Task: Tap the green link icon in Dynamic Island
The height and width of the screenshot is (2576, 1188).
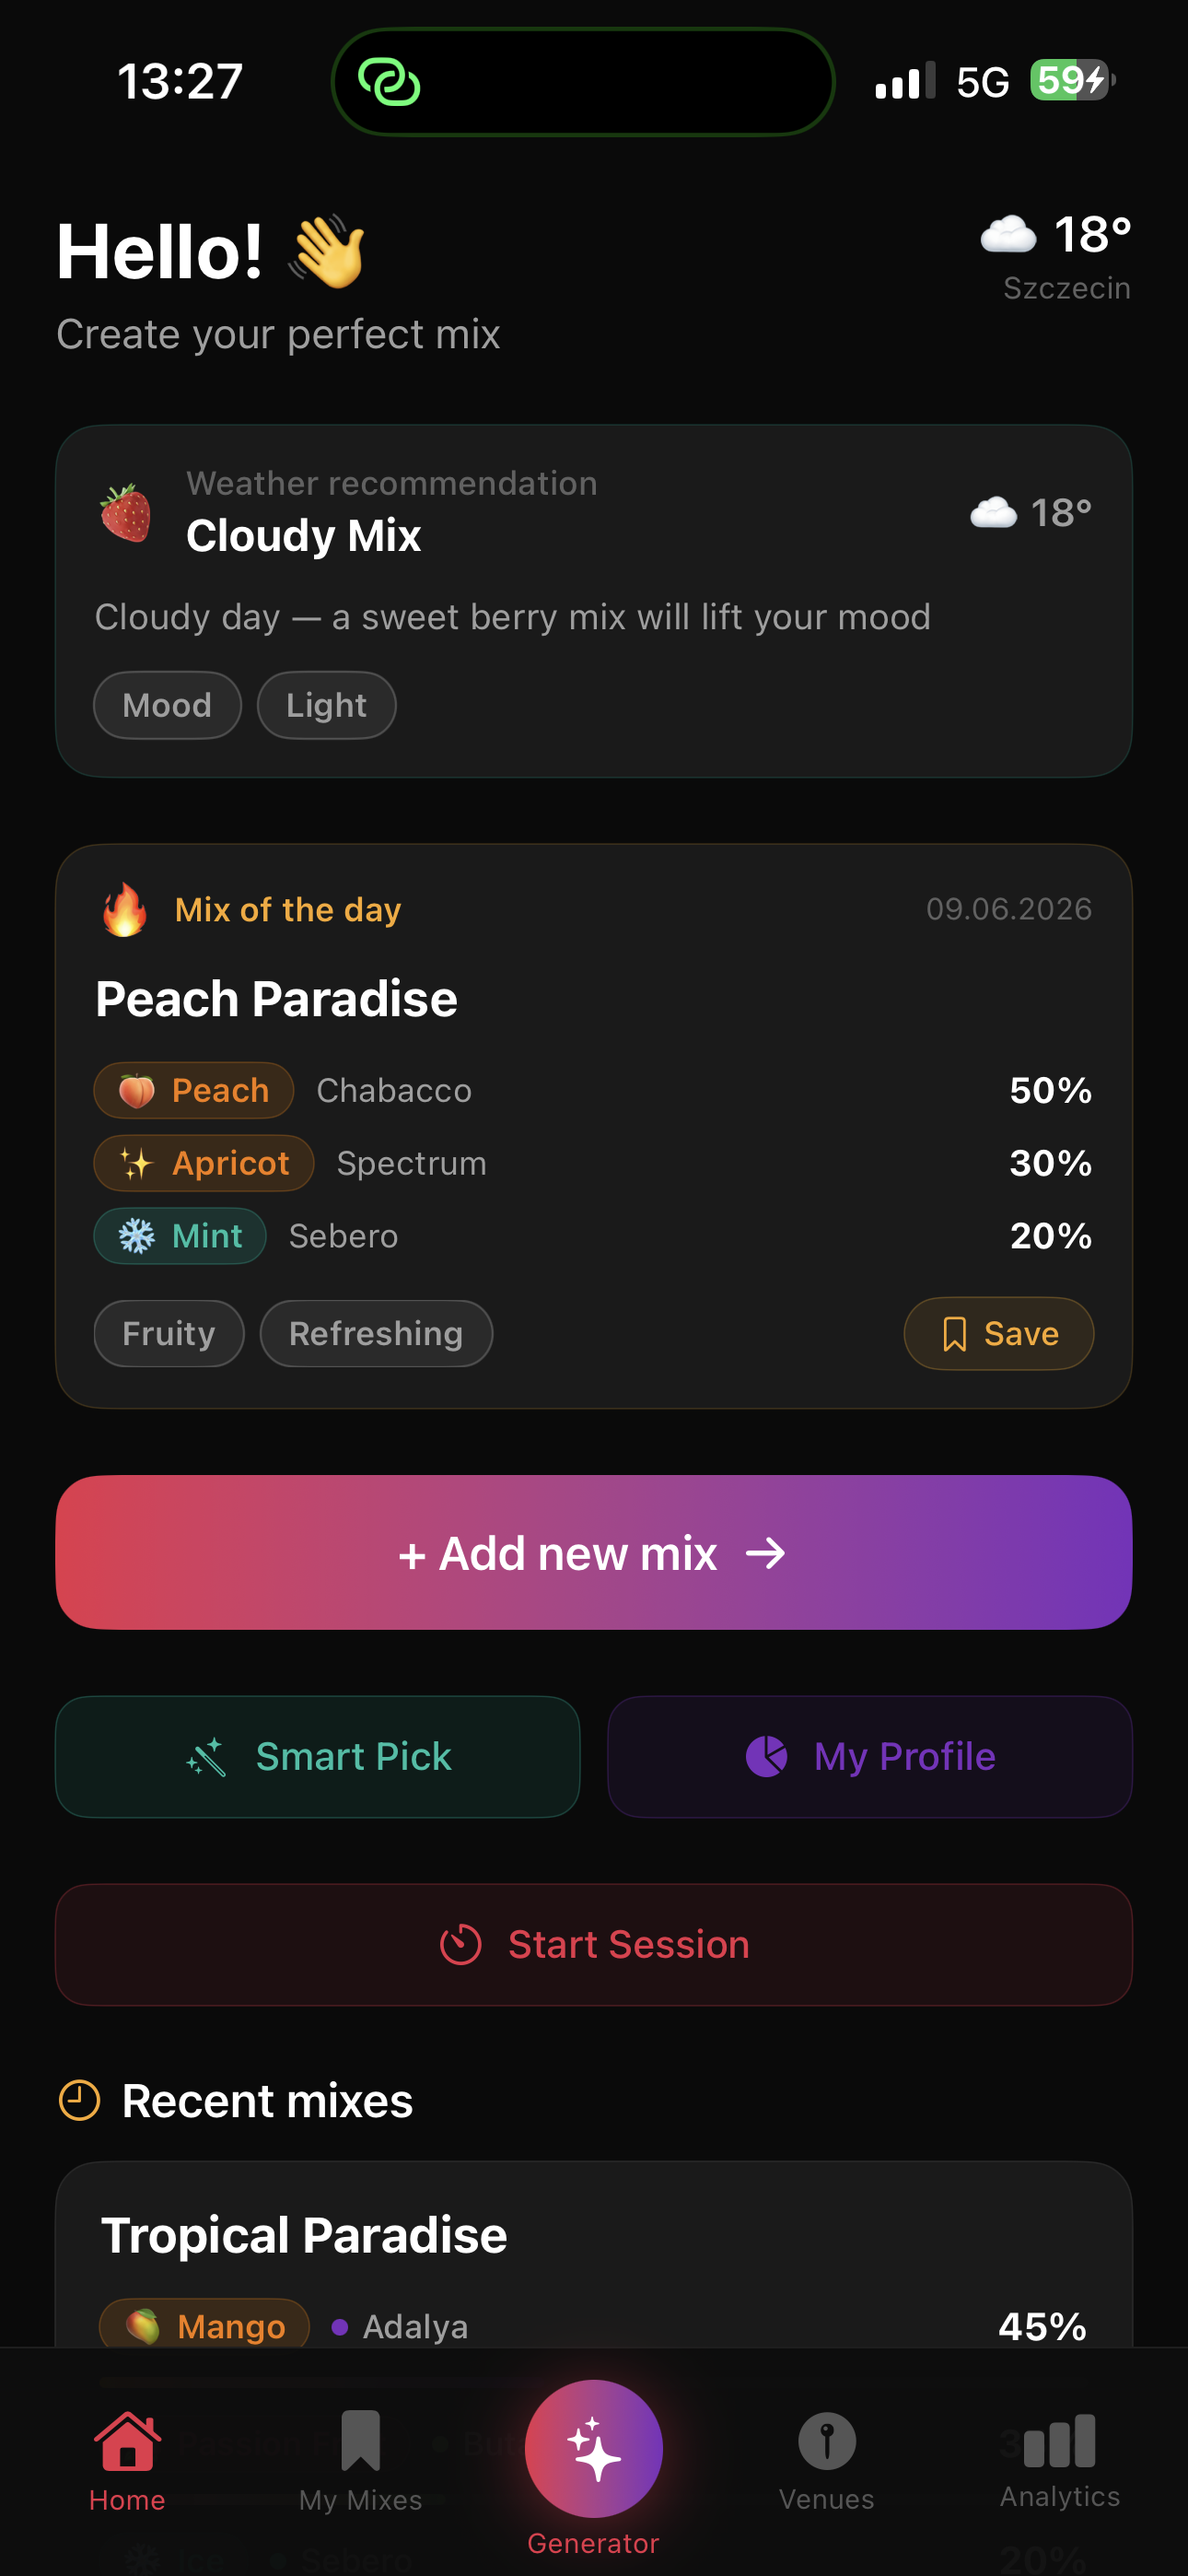Action: coord(388,82)
